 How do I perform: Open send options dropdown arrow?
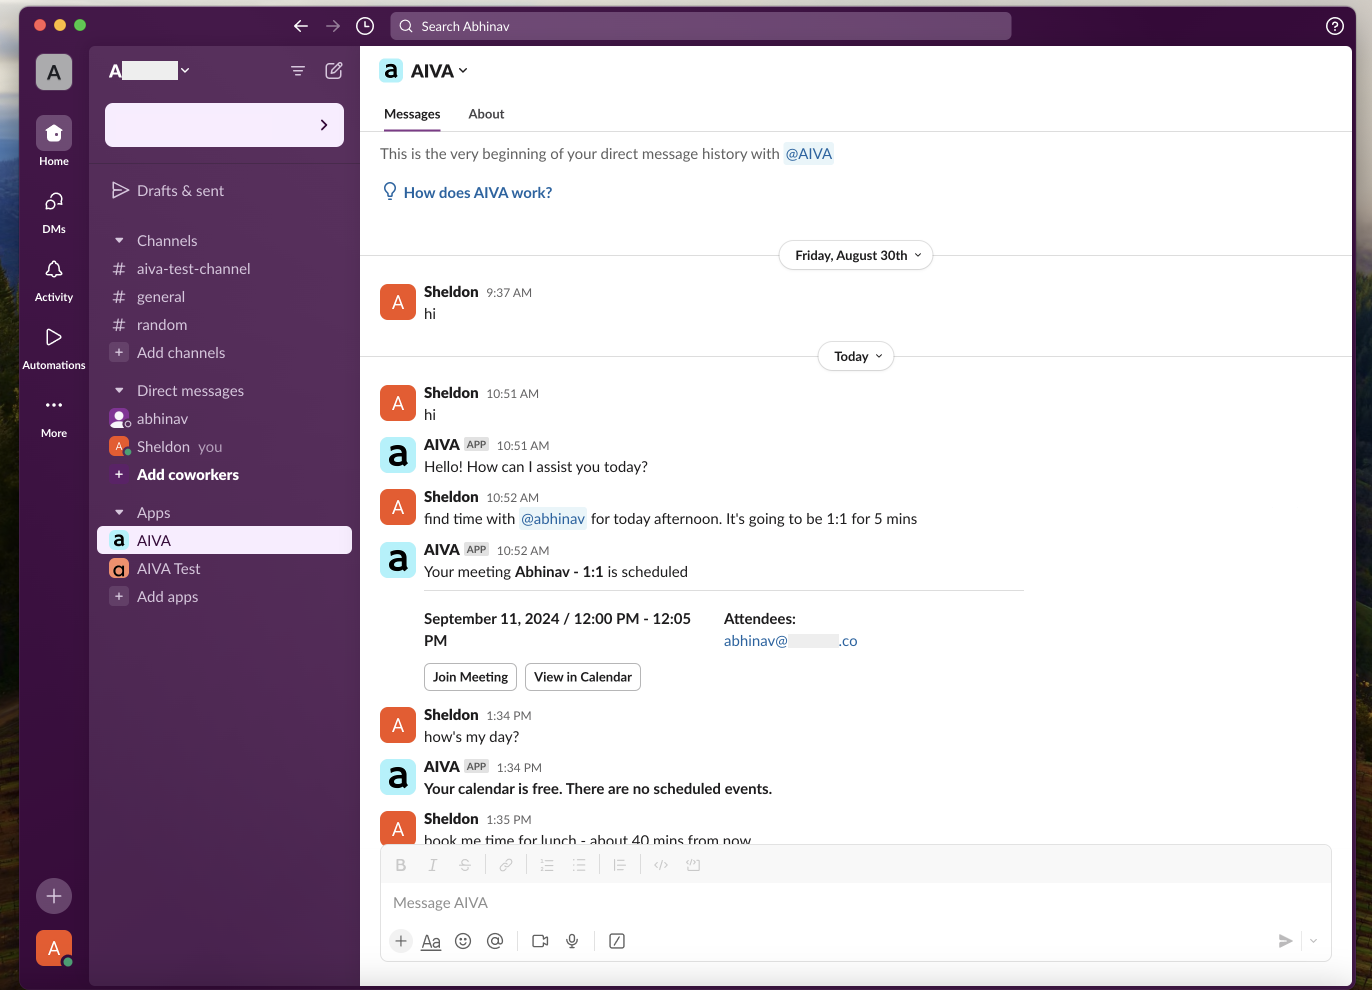[x=1313, y=941]
